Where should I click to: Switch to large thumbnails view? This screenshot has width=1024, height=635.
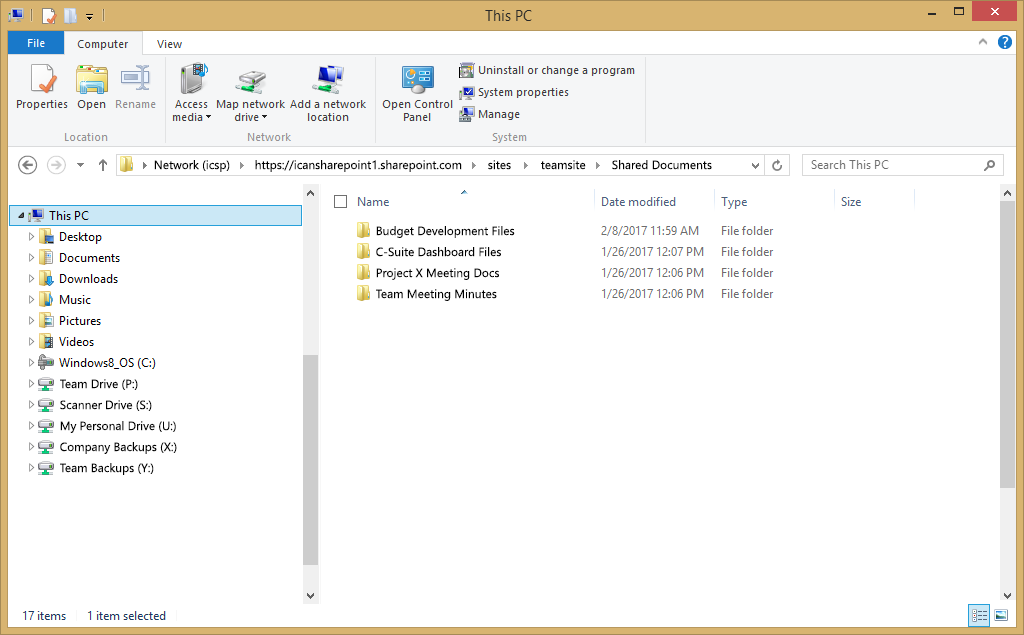1002,615
